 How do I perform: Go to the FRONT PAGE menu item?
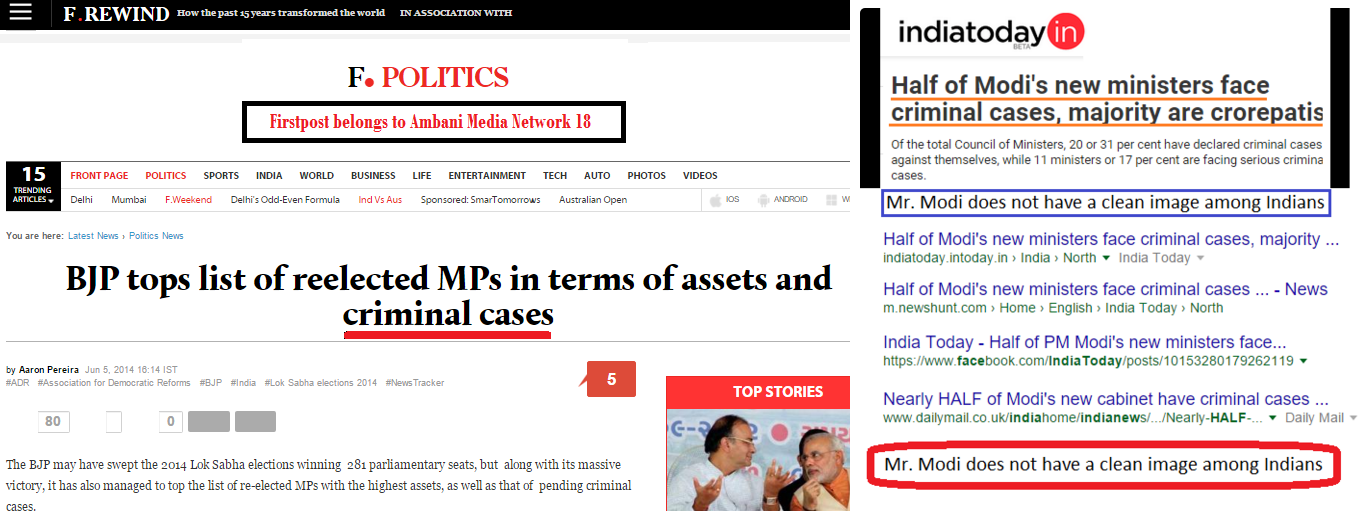99,176
